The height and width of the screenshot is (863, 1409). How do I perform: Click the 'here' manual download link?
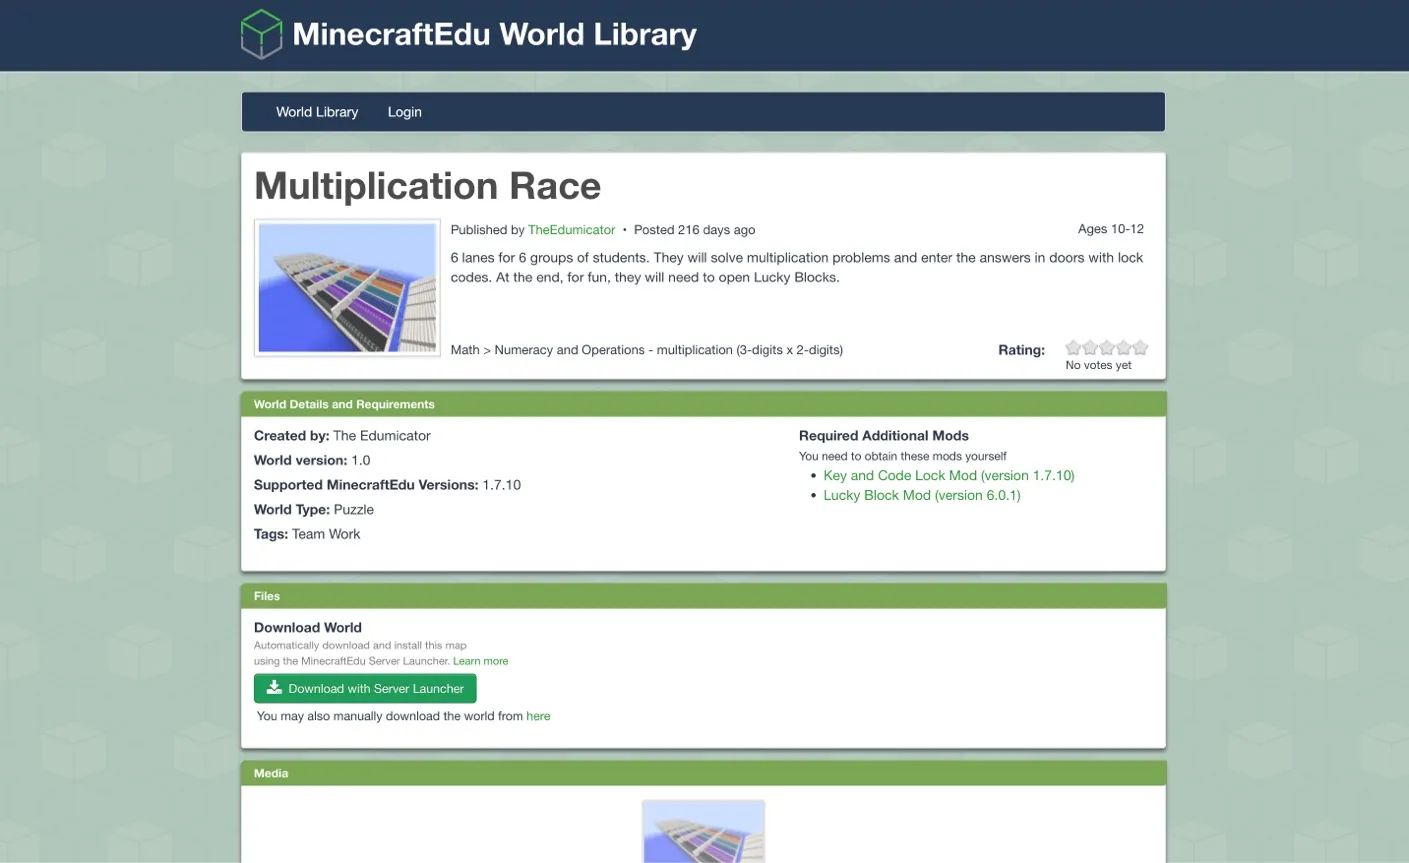(x=538, y=716)
